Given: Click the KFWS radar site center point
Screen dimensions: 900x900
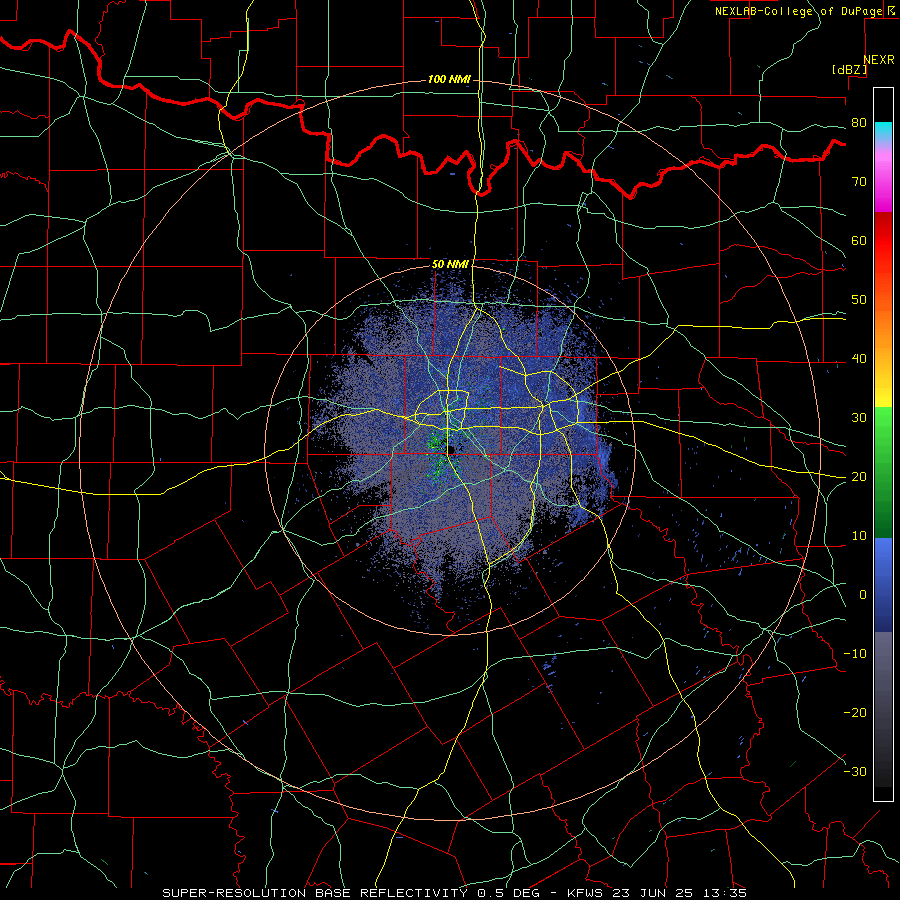Looking at the screenshot, I should (x=449, y=451).
